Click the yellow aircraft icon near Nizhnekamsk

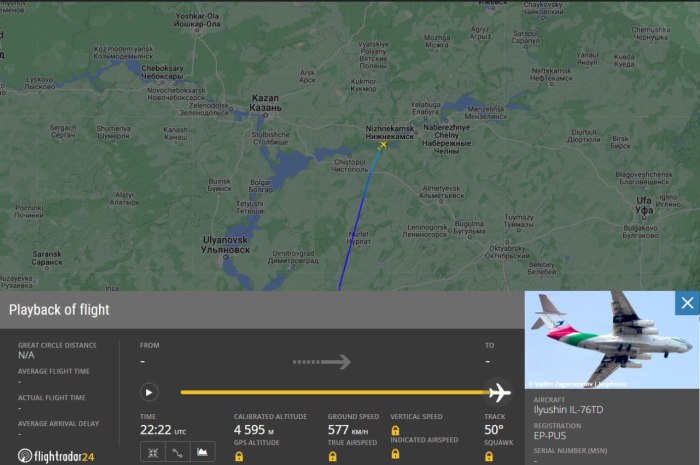click(383, 145)
